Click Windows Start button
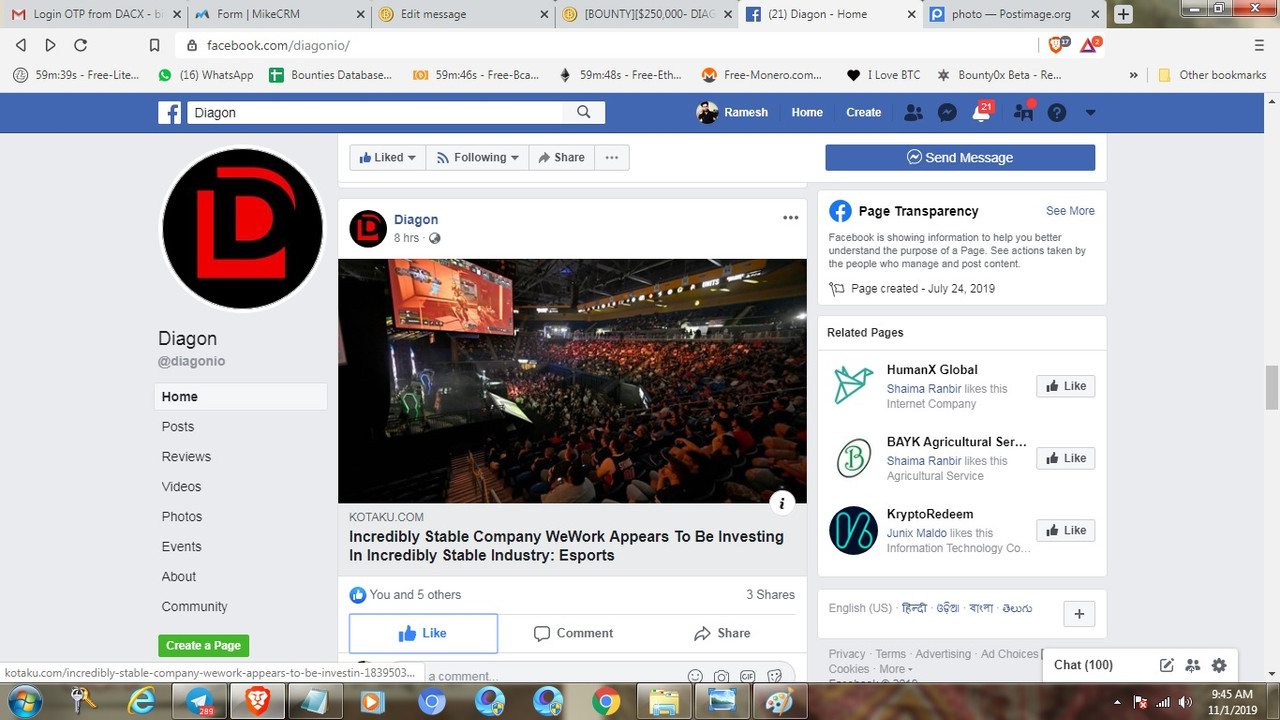Viewport: 1280px width, 720px height. (x=24, y=700)
